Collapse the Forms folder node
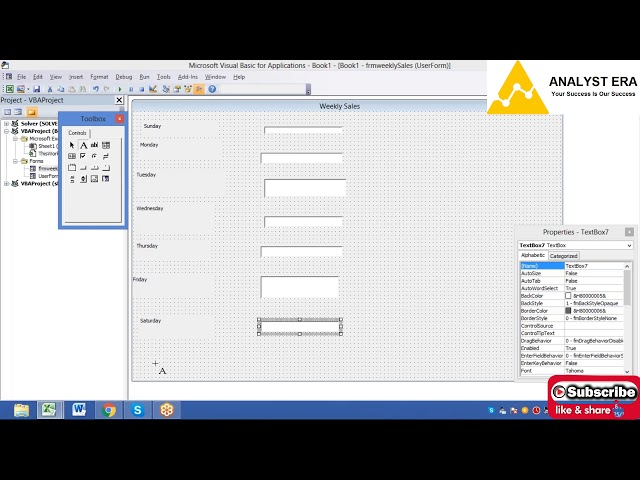Viewport: 640px width, 480px height. [15, 161]
